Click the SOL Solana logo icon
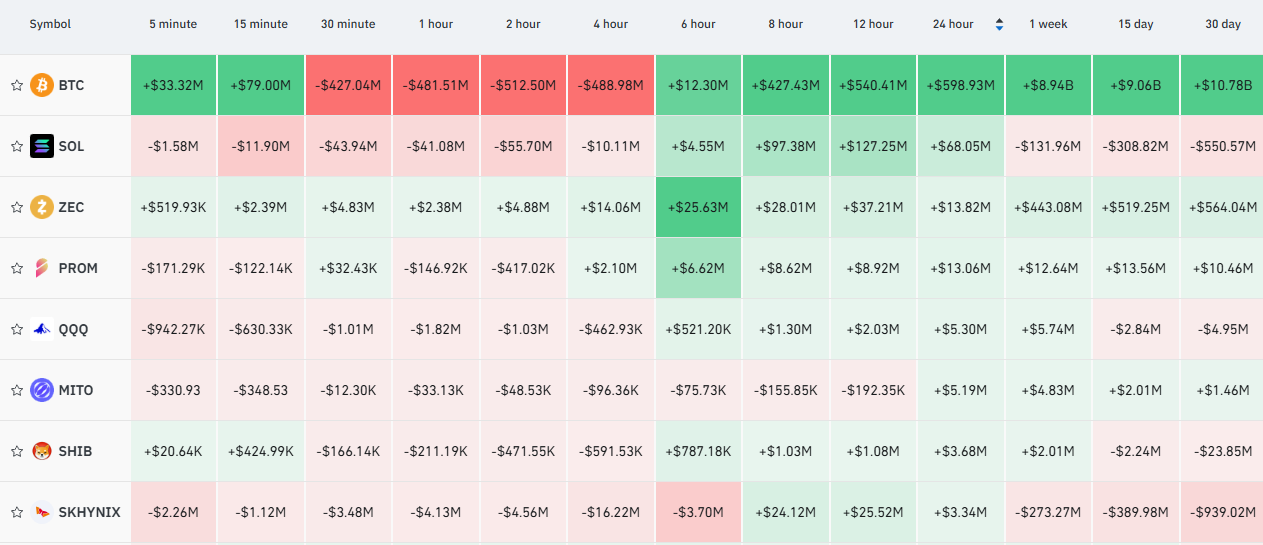1263x545 pixels. point(42,146)
